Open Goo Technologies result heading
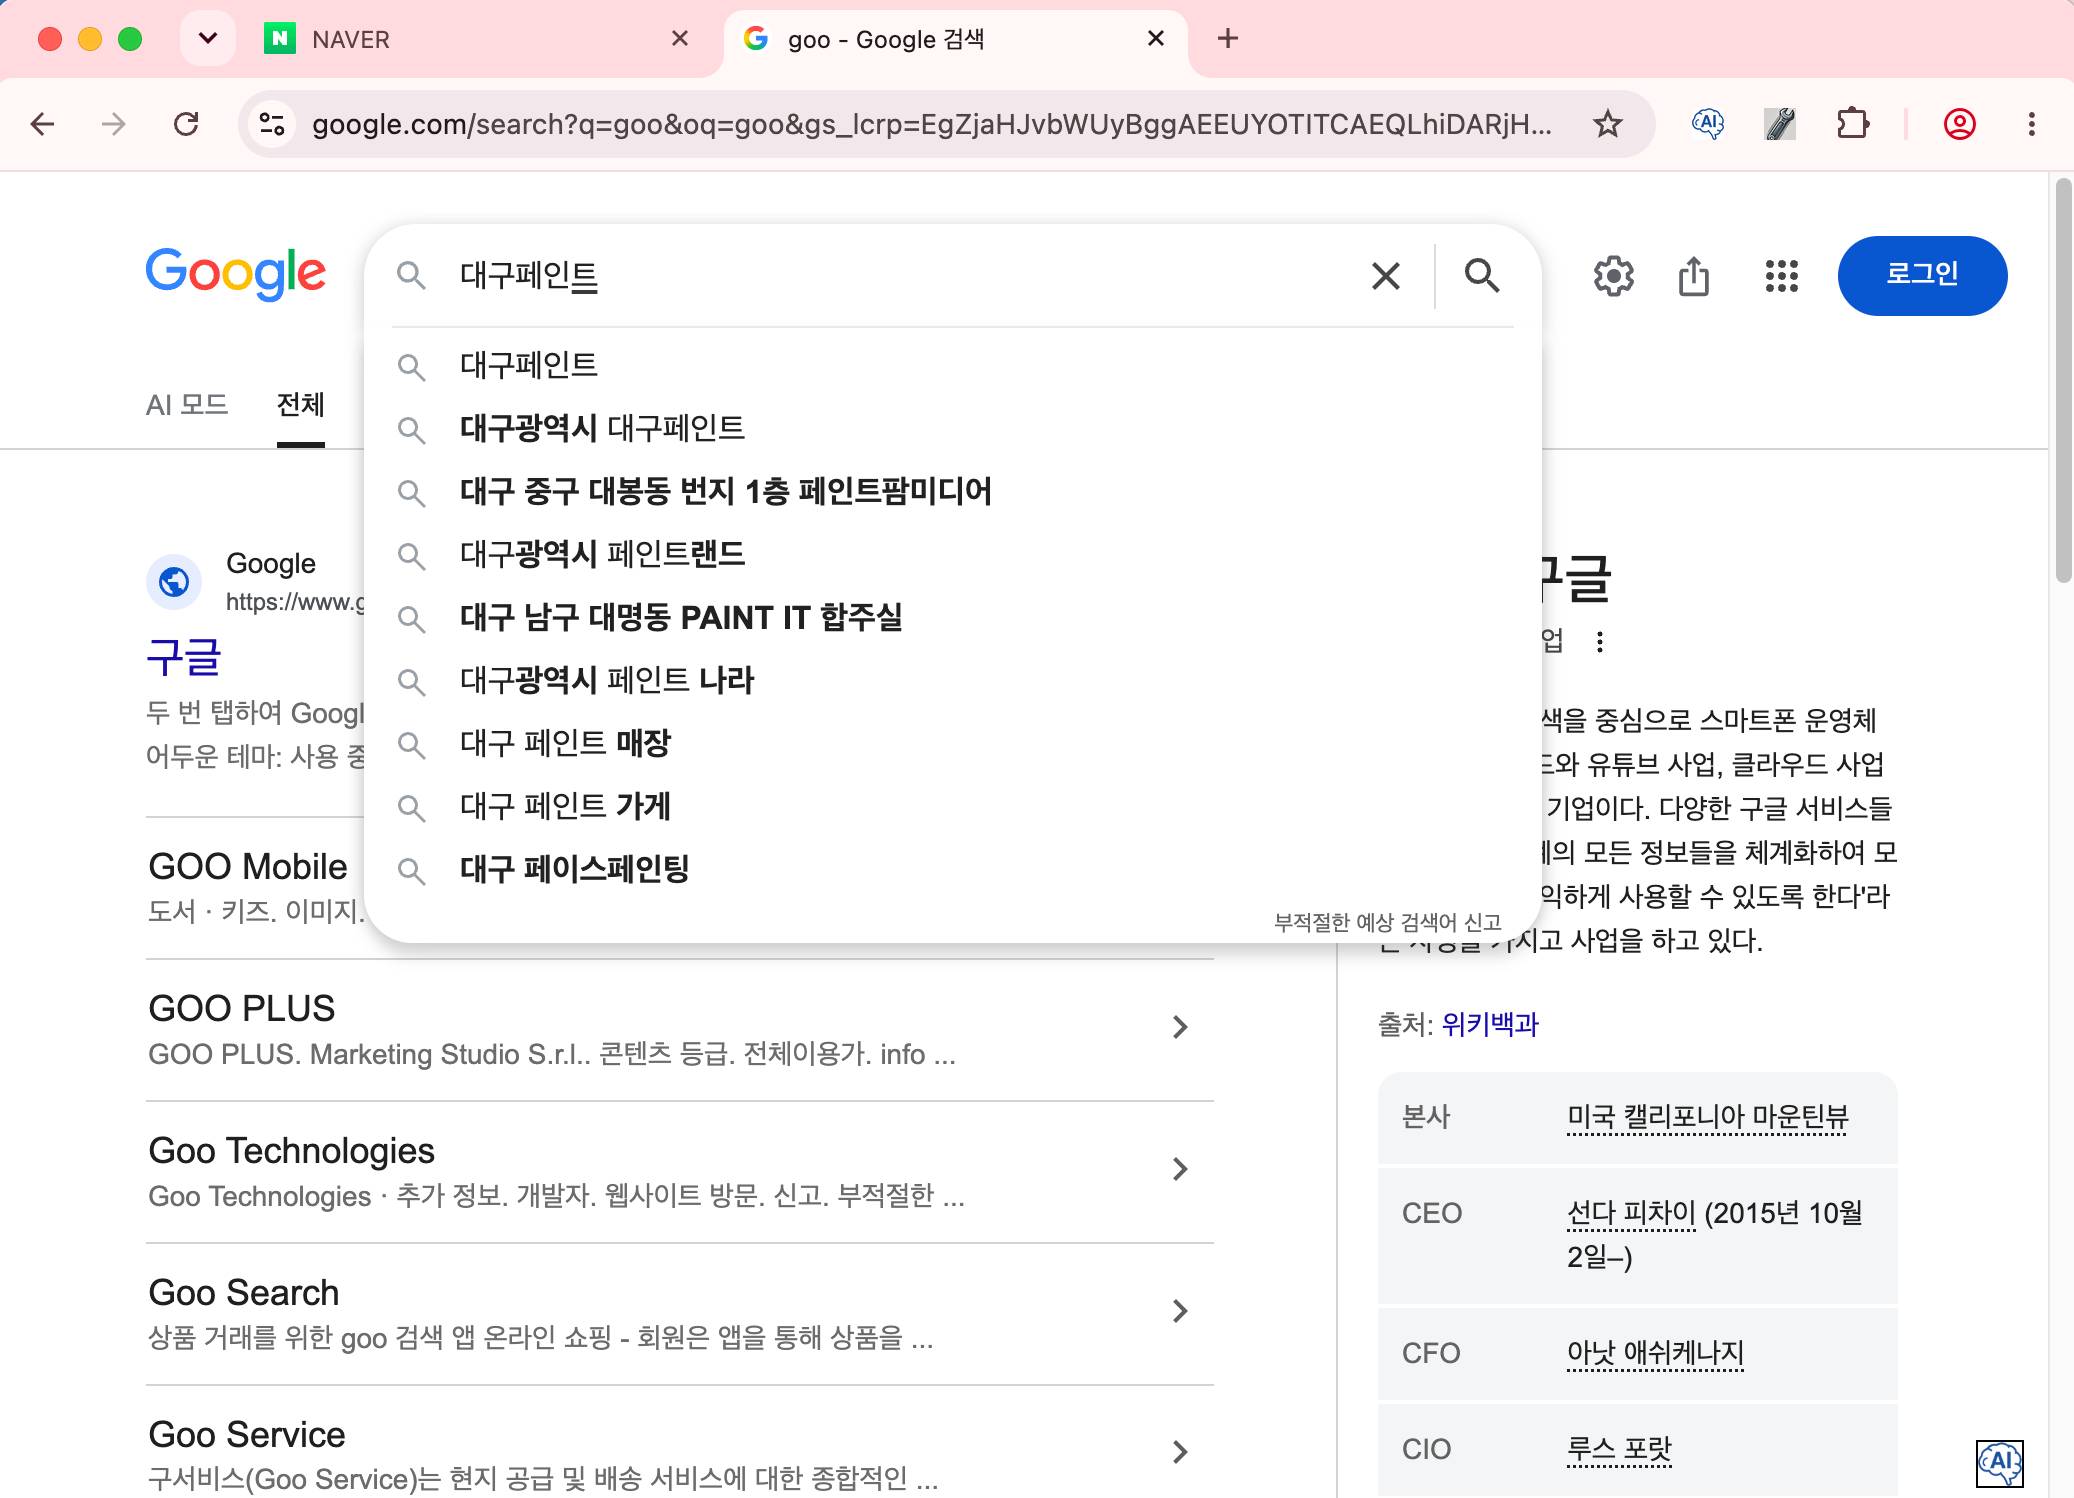This screenshot has height=1498, width=2074. 291,1150
